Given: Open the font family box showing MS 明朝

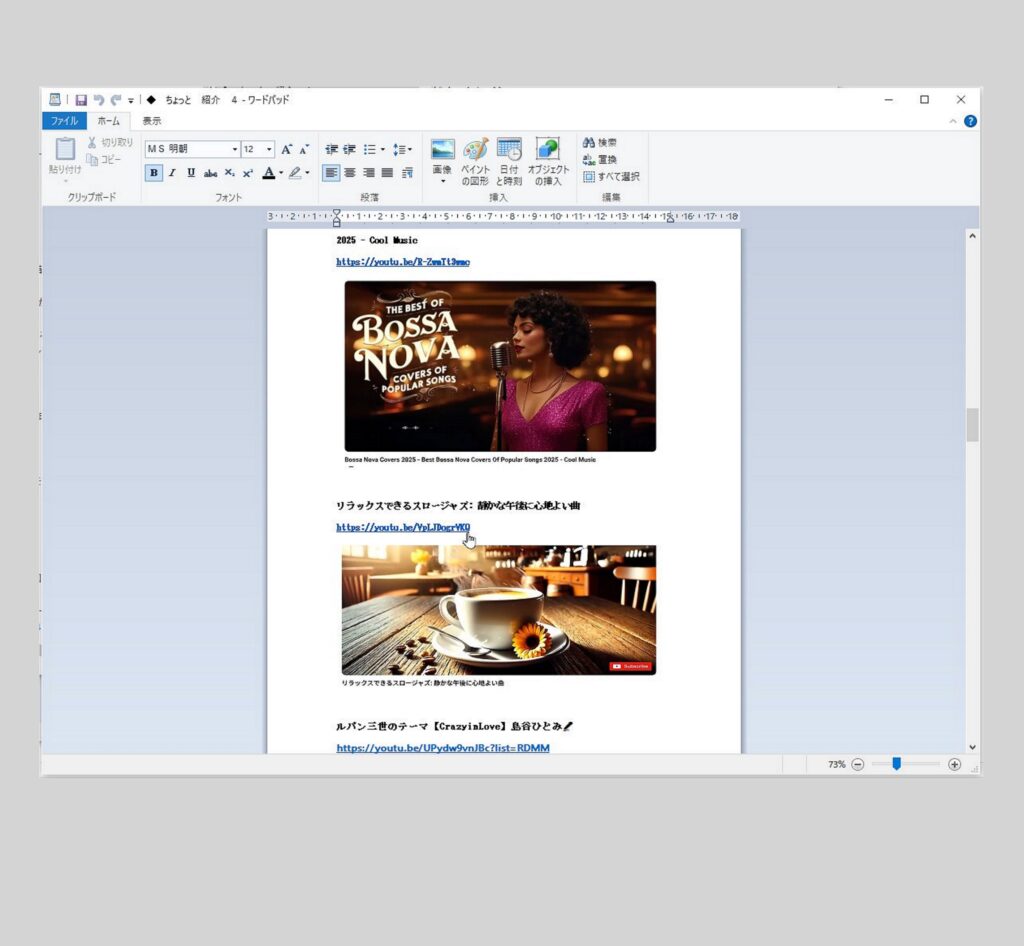Looking at the screenshot, I should (192, 149).
